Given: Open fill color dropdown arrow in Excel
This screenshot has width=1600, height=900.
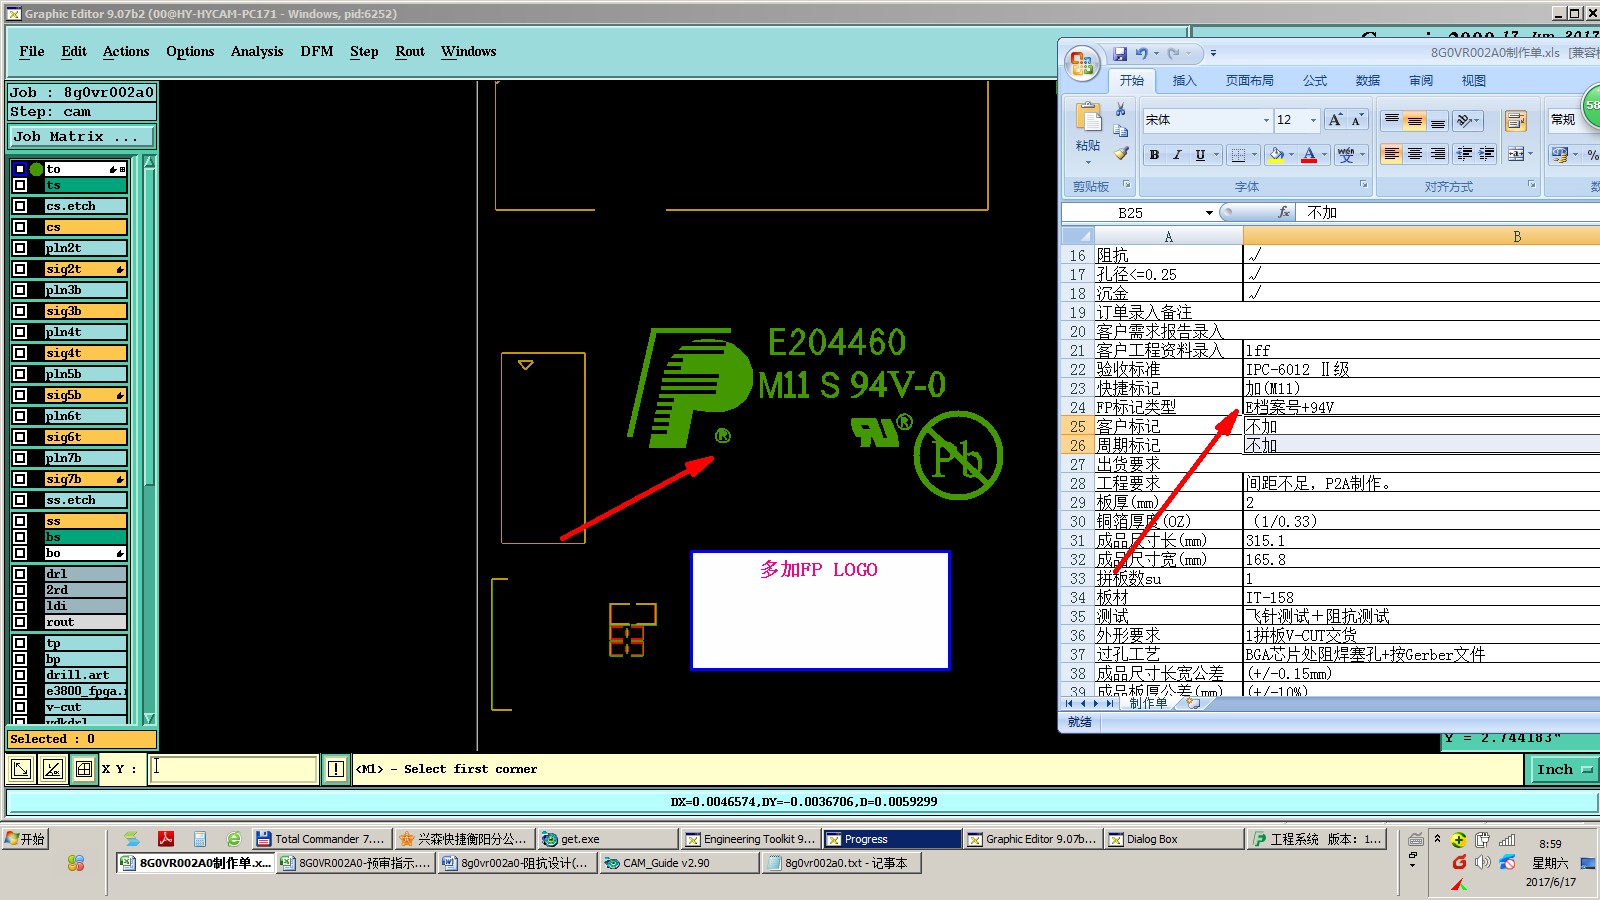Looking at the screenshot, I should 1291,155.
